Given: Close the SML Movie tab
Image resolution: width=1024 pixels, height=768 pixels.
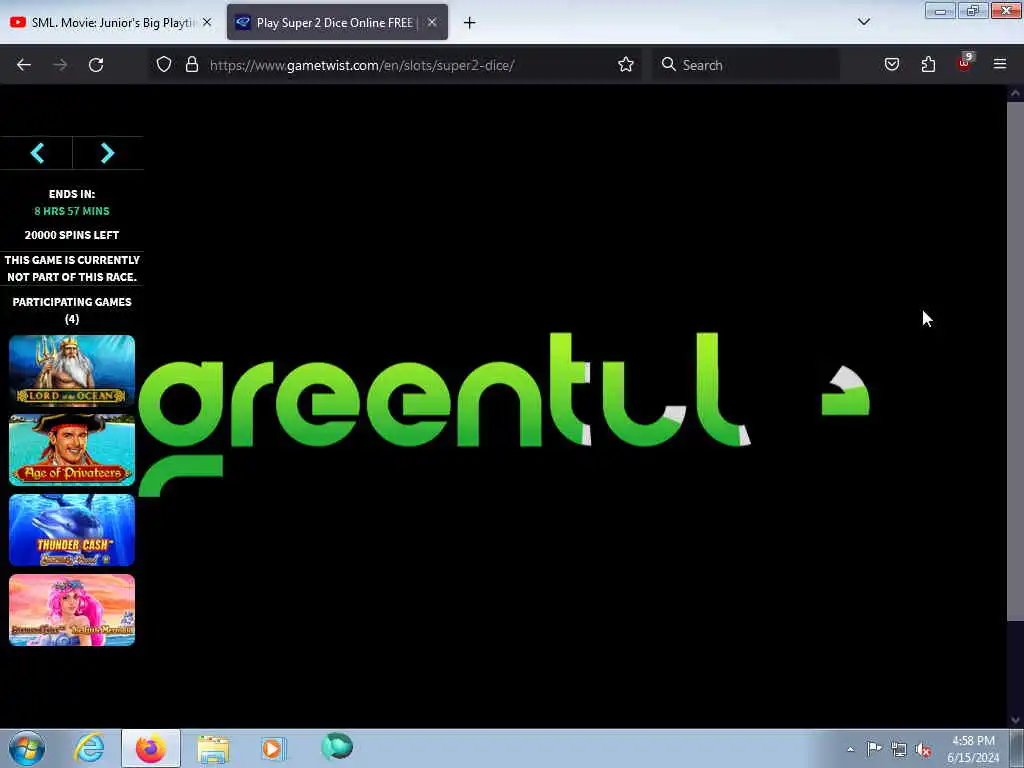Looking at the screenshot, I should (207, 22).
